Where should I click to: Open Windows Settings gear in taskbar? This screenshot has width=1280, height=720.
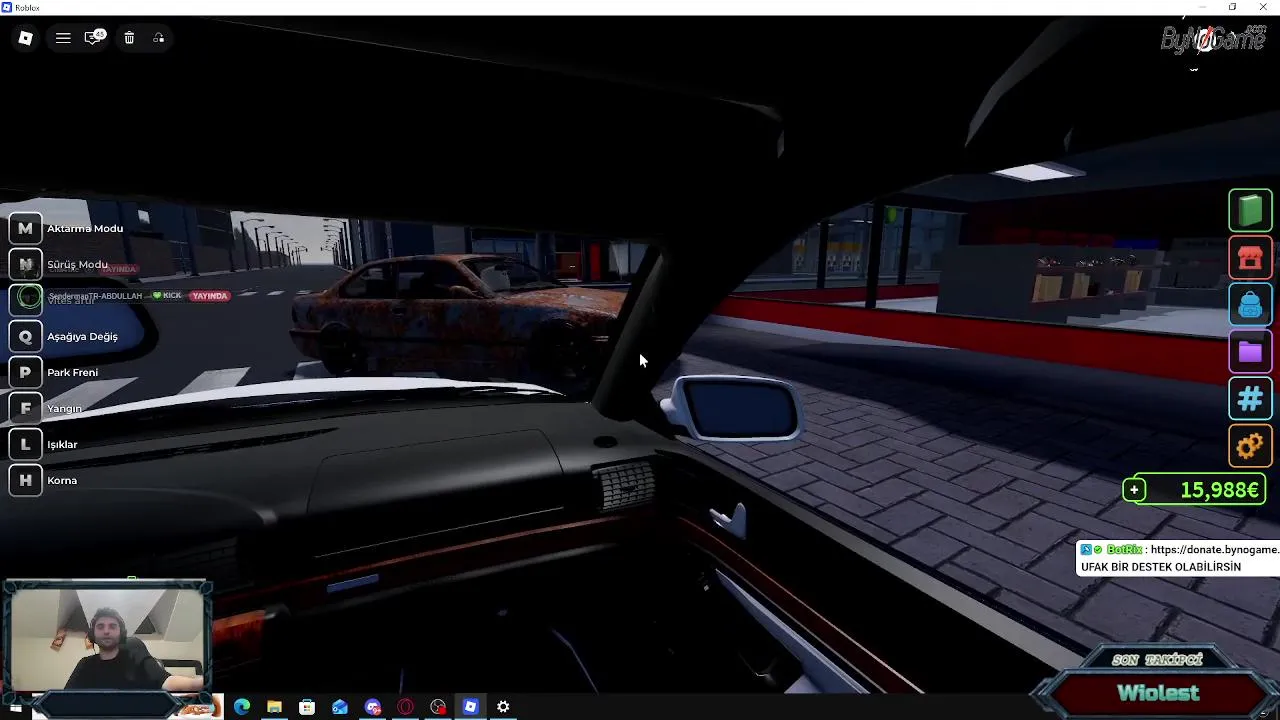click(503, 707)
